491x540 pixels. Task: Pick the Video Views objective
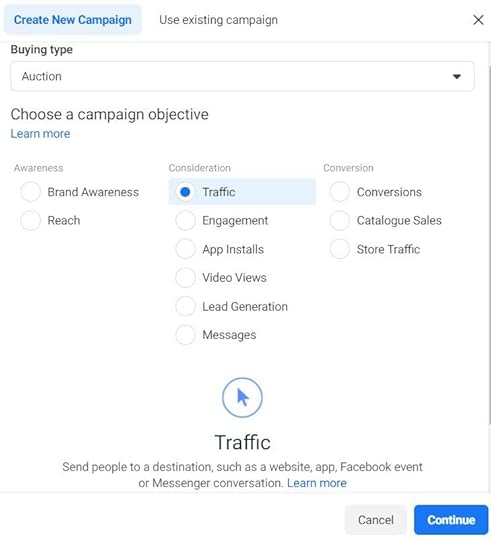185,278
